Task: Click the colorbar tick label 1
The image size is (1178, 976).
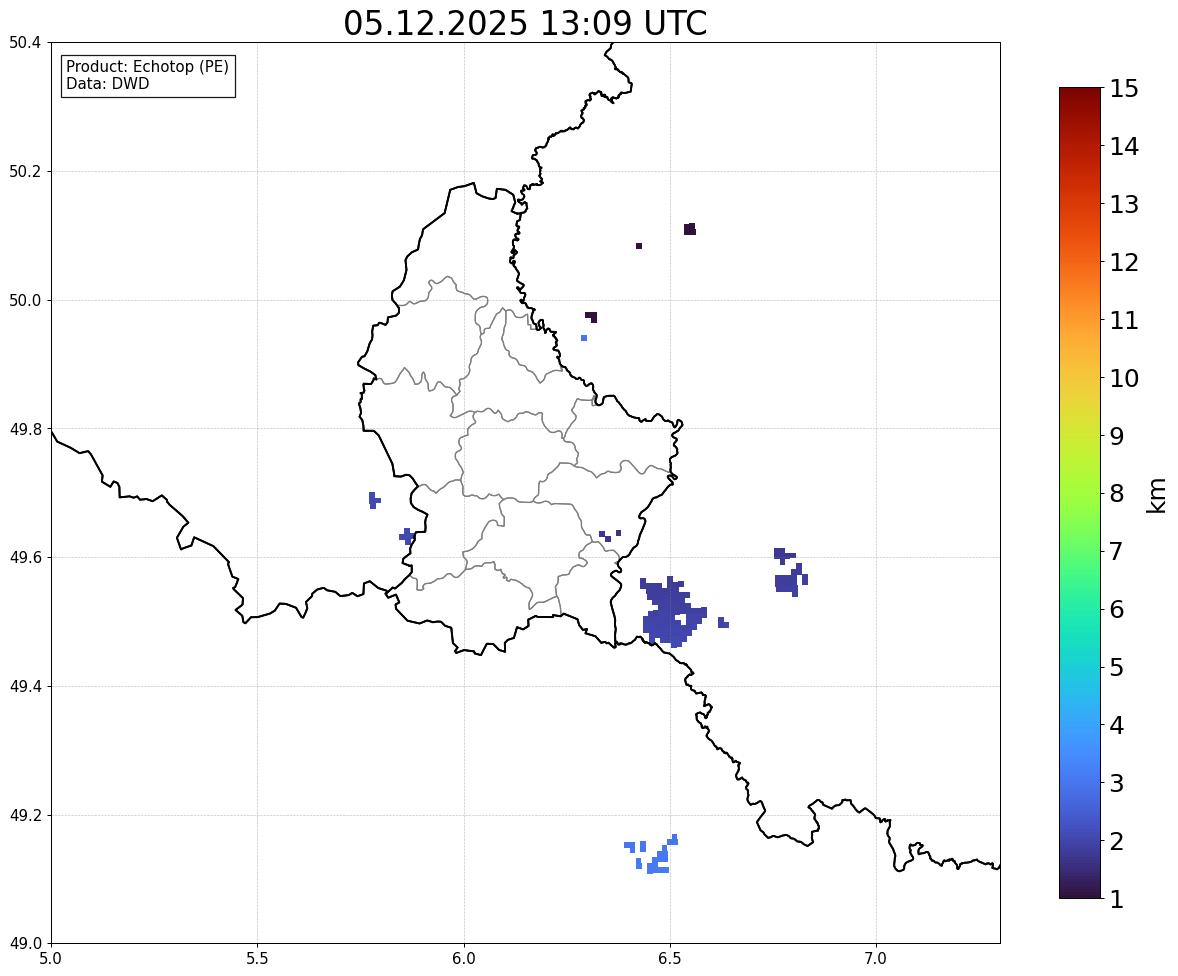Action: click(x=1116, y=899)
